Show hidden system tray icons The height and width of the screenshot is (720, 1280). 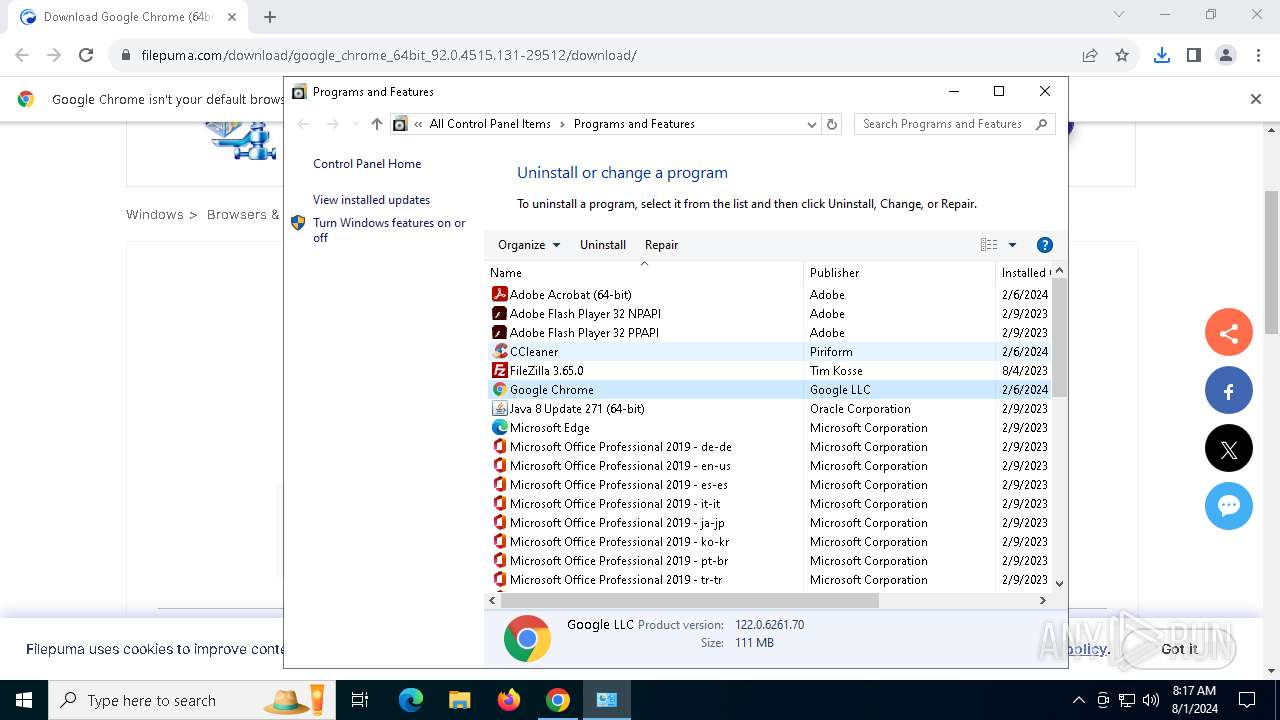[x=1078, y=700]
